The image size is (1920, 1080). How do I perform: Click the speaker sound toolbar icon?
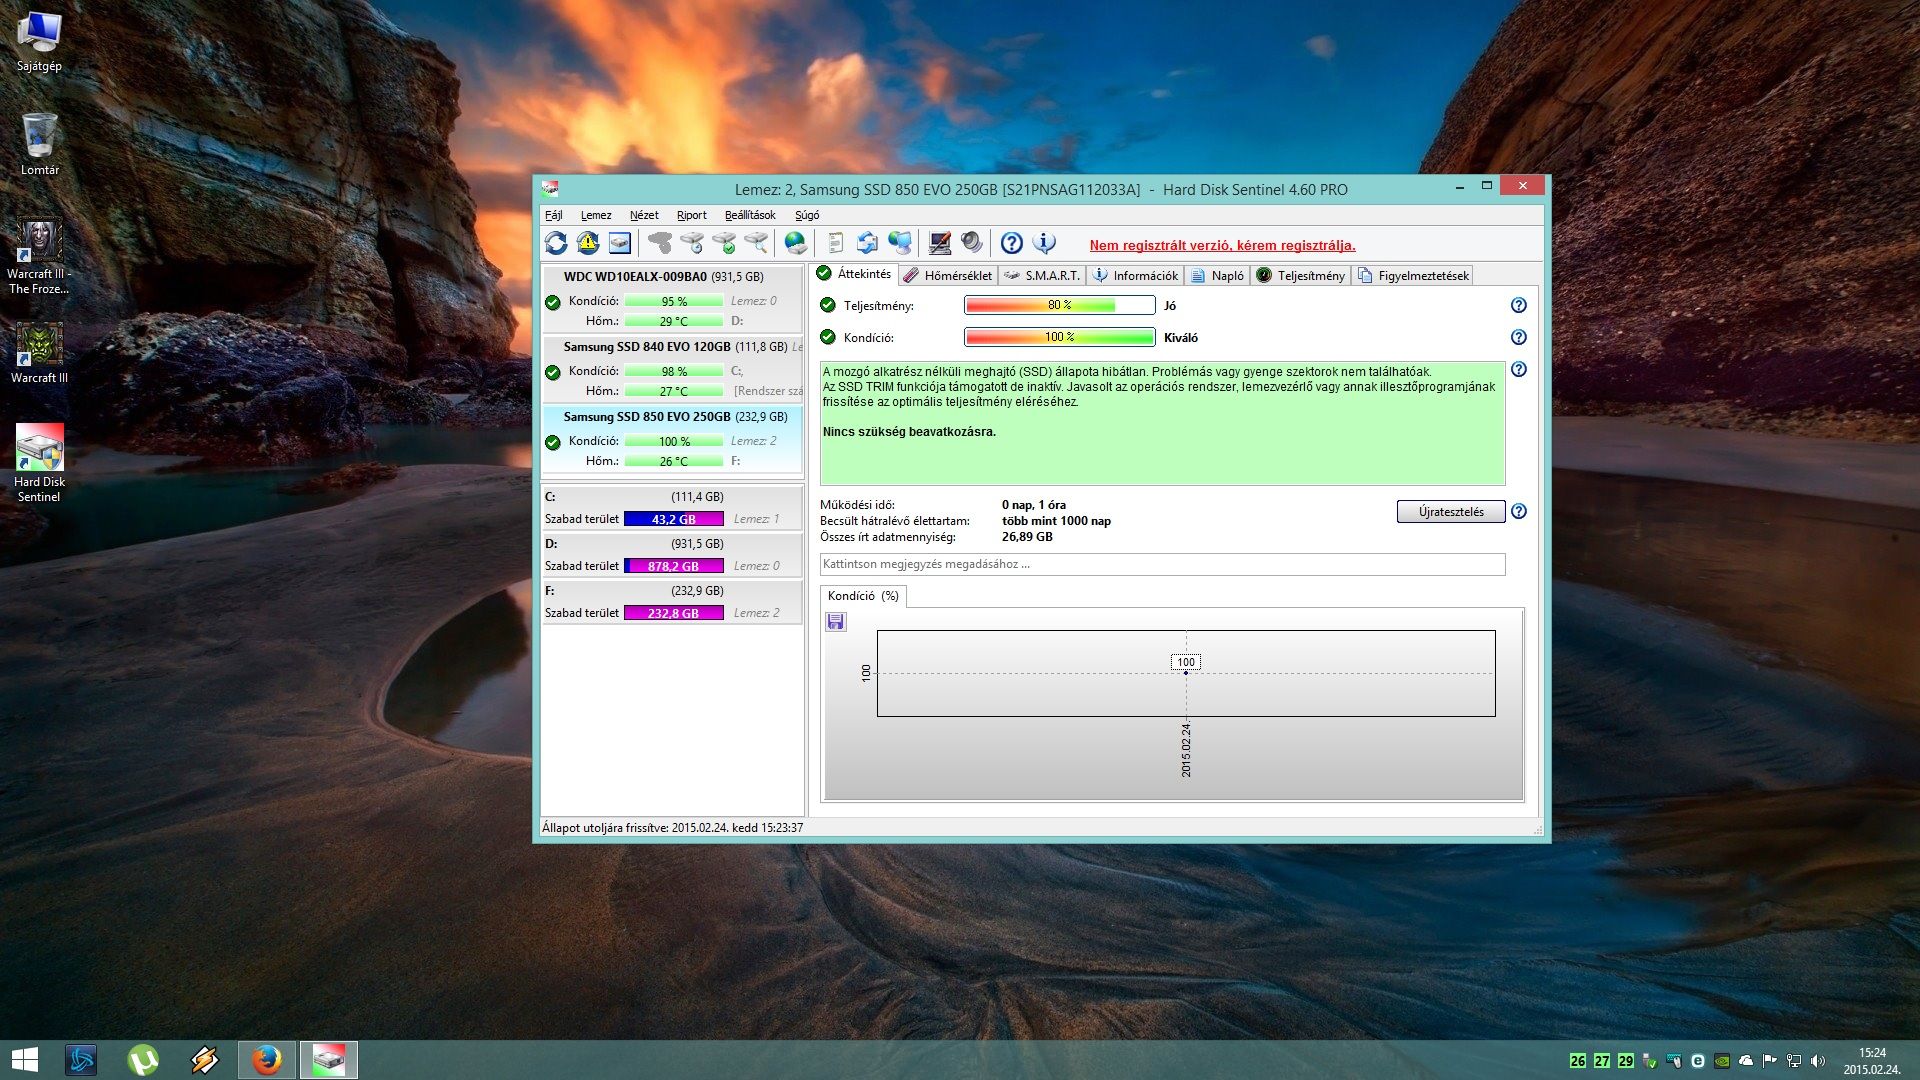pyautogui.click(x=971, y=243)
